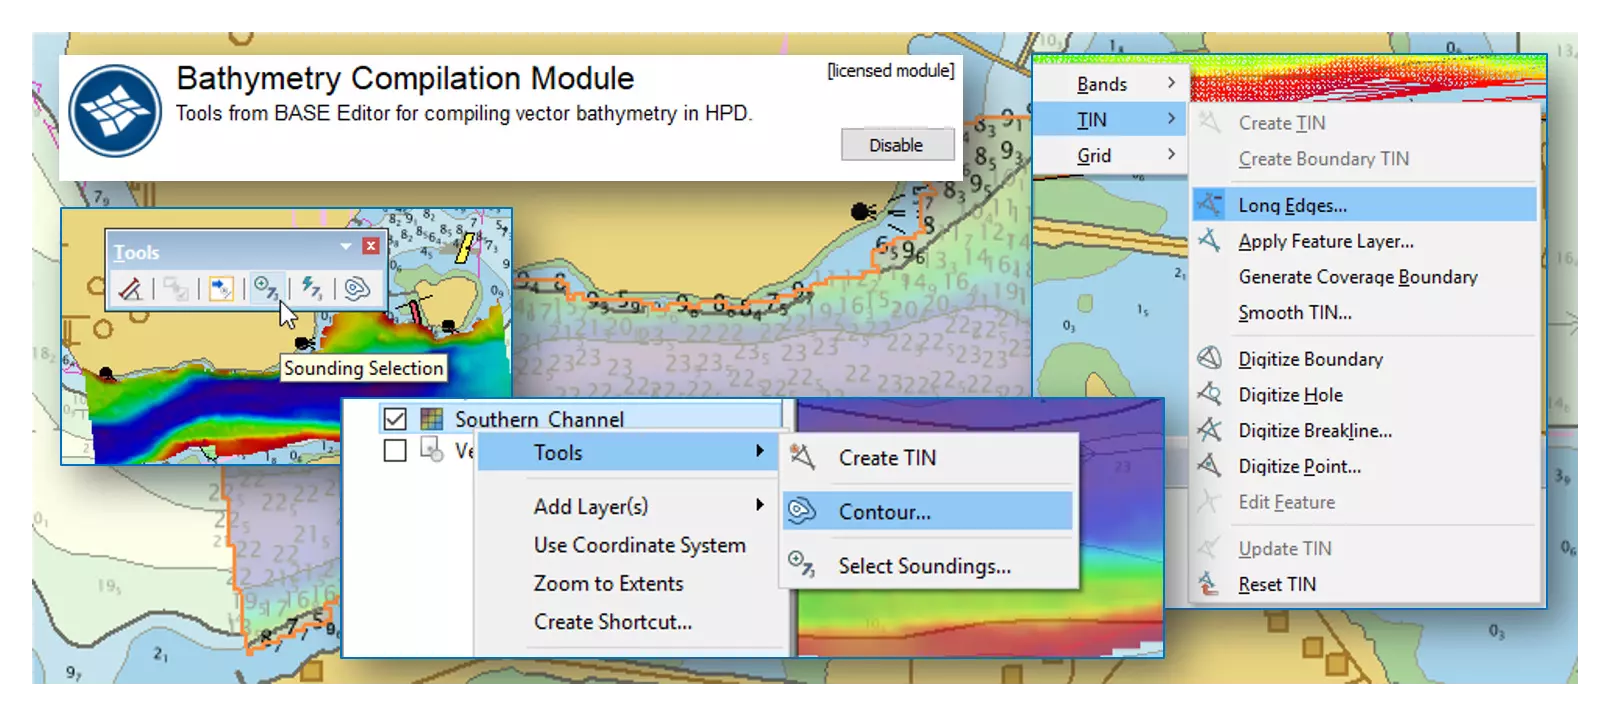Check the empty checkbox below Southern Channel
The image size is (1613, 724).
point(395,451)
